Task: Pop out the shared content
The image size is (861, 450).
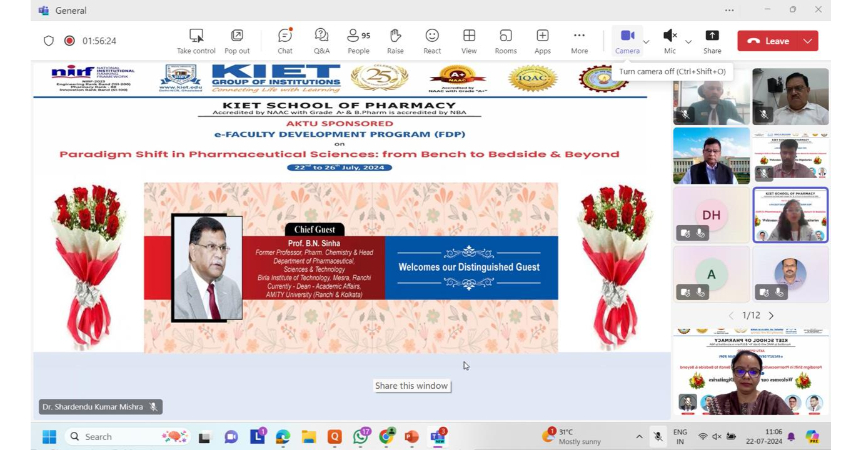Action: [x=237, y=41]
